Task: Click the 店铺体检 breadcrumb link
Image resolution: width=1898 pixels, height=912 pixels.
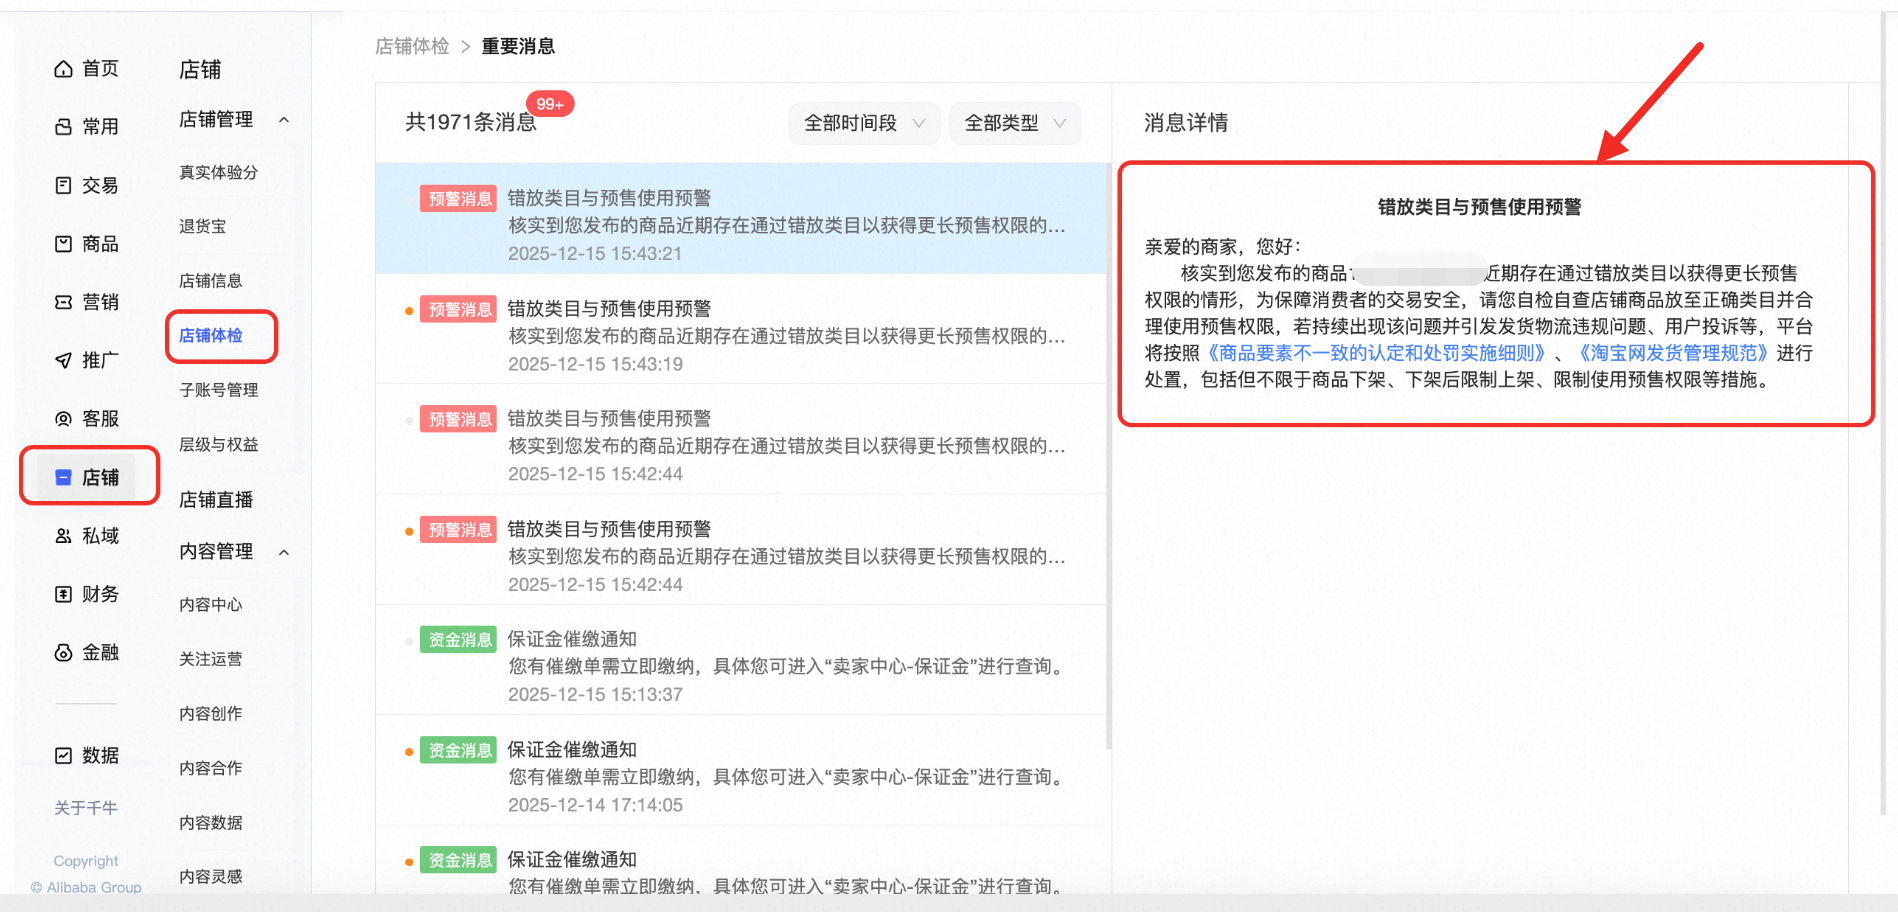Action: tap(412, 46)
